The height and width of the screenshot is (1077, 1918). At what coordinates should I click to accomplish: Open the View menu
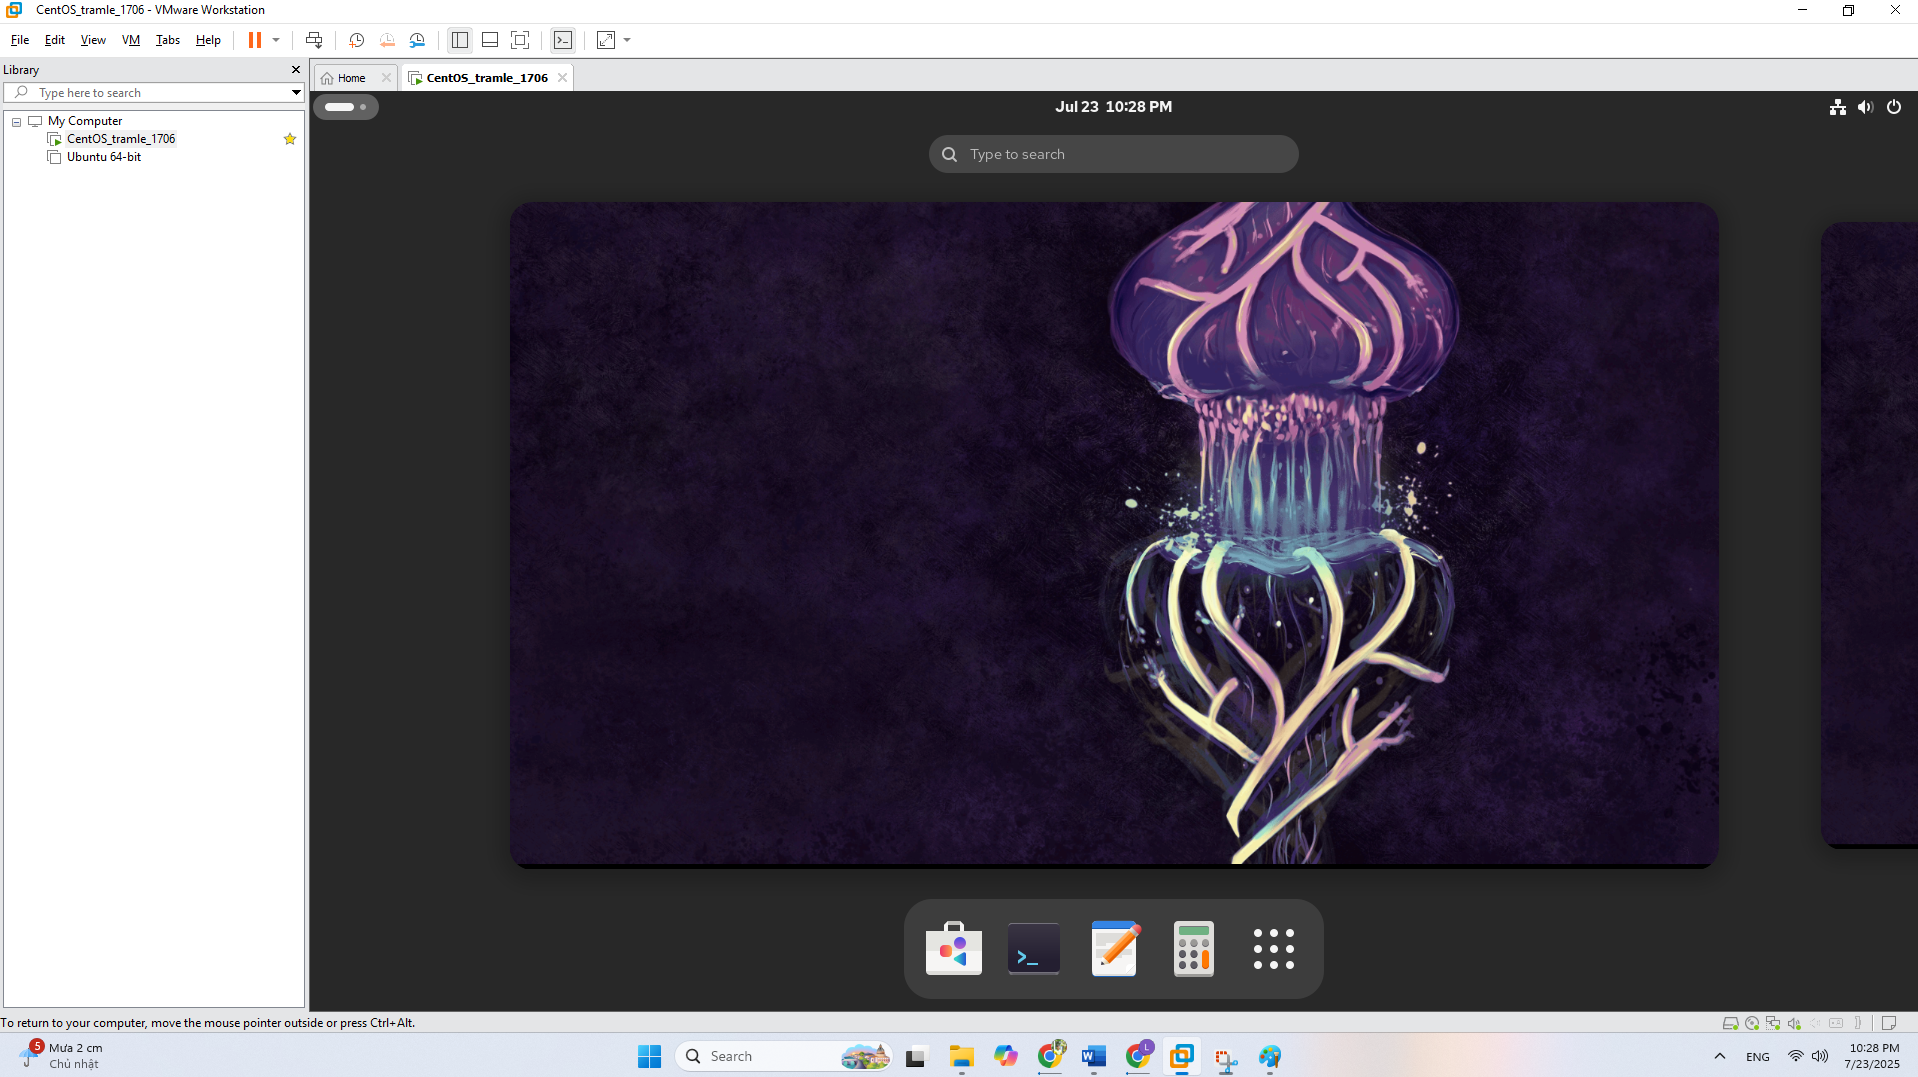click(x=93, y=40)
